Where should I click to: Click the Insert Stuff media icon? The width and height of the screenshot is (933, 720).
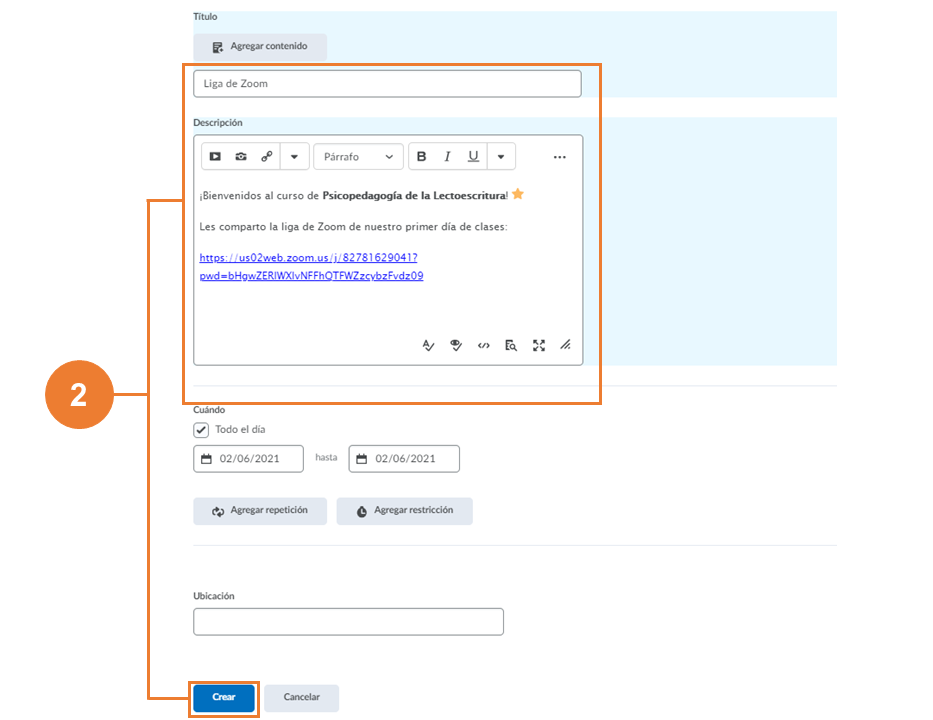pos(215,157)
